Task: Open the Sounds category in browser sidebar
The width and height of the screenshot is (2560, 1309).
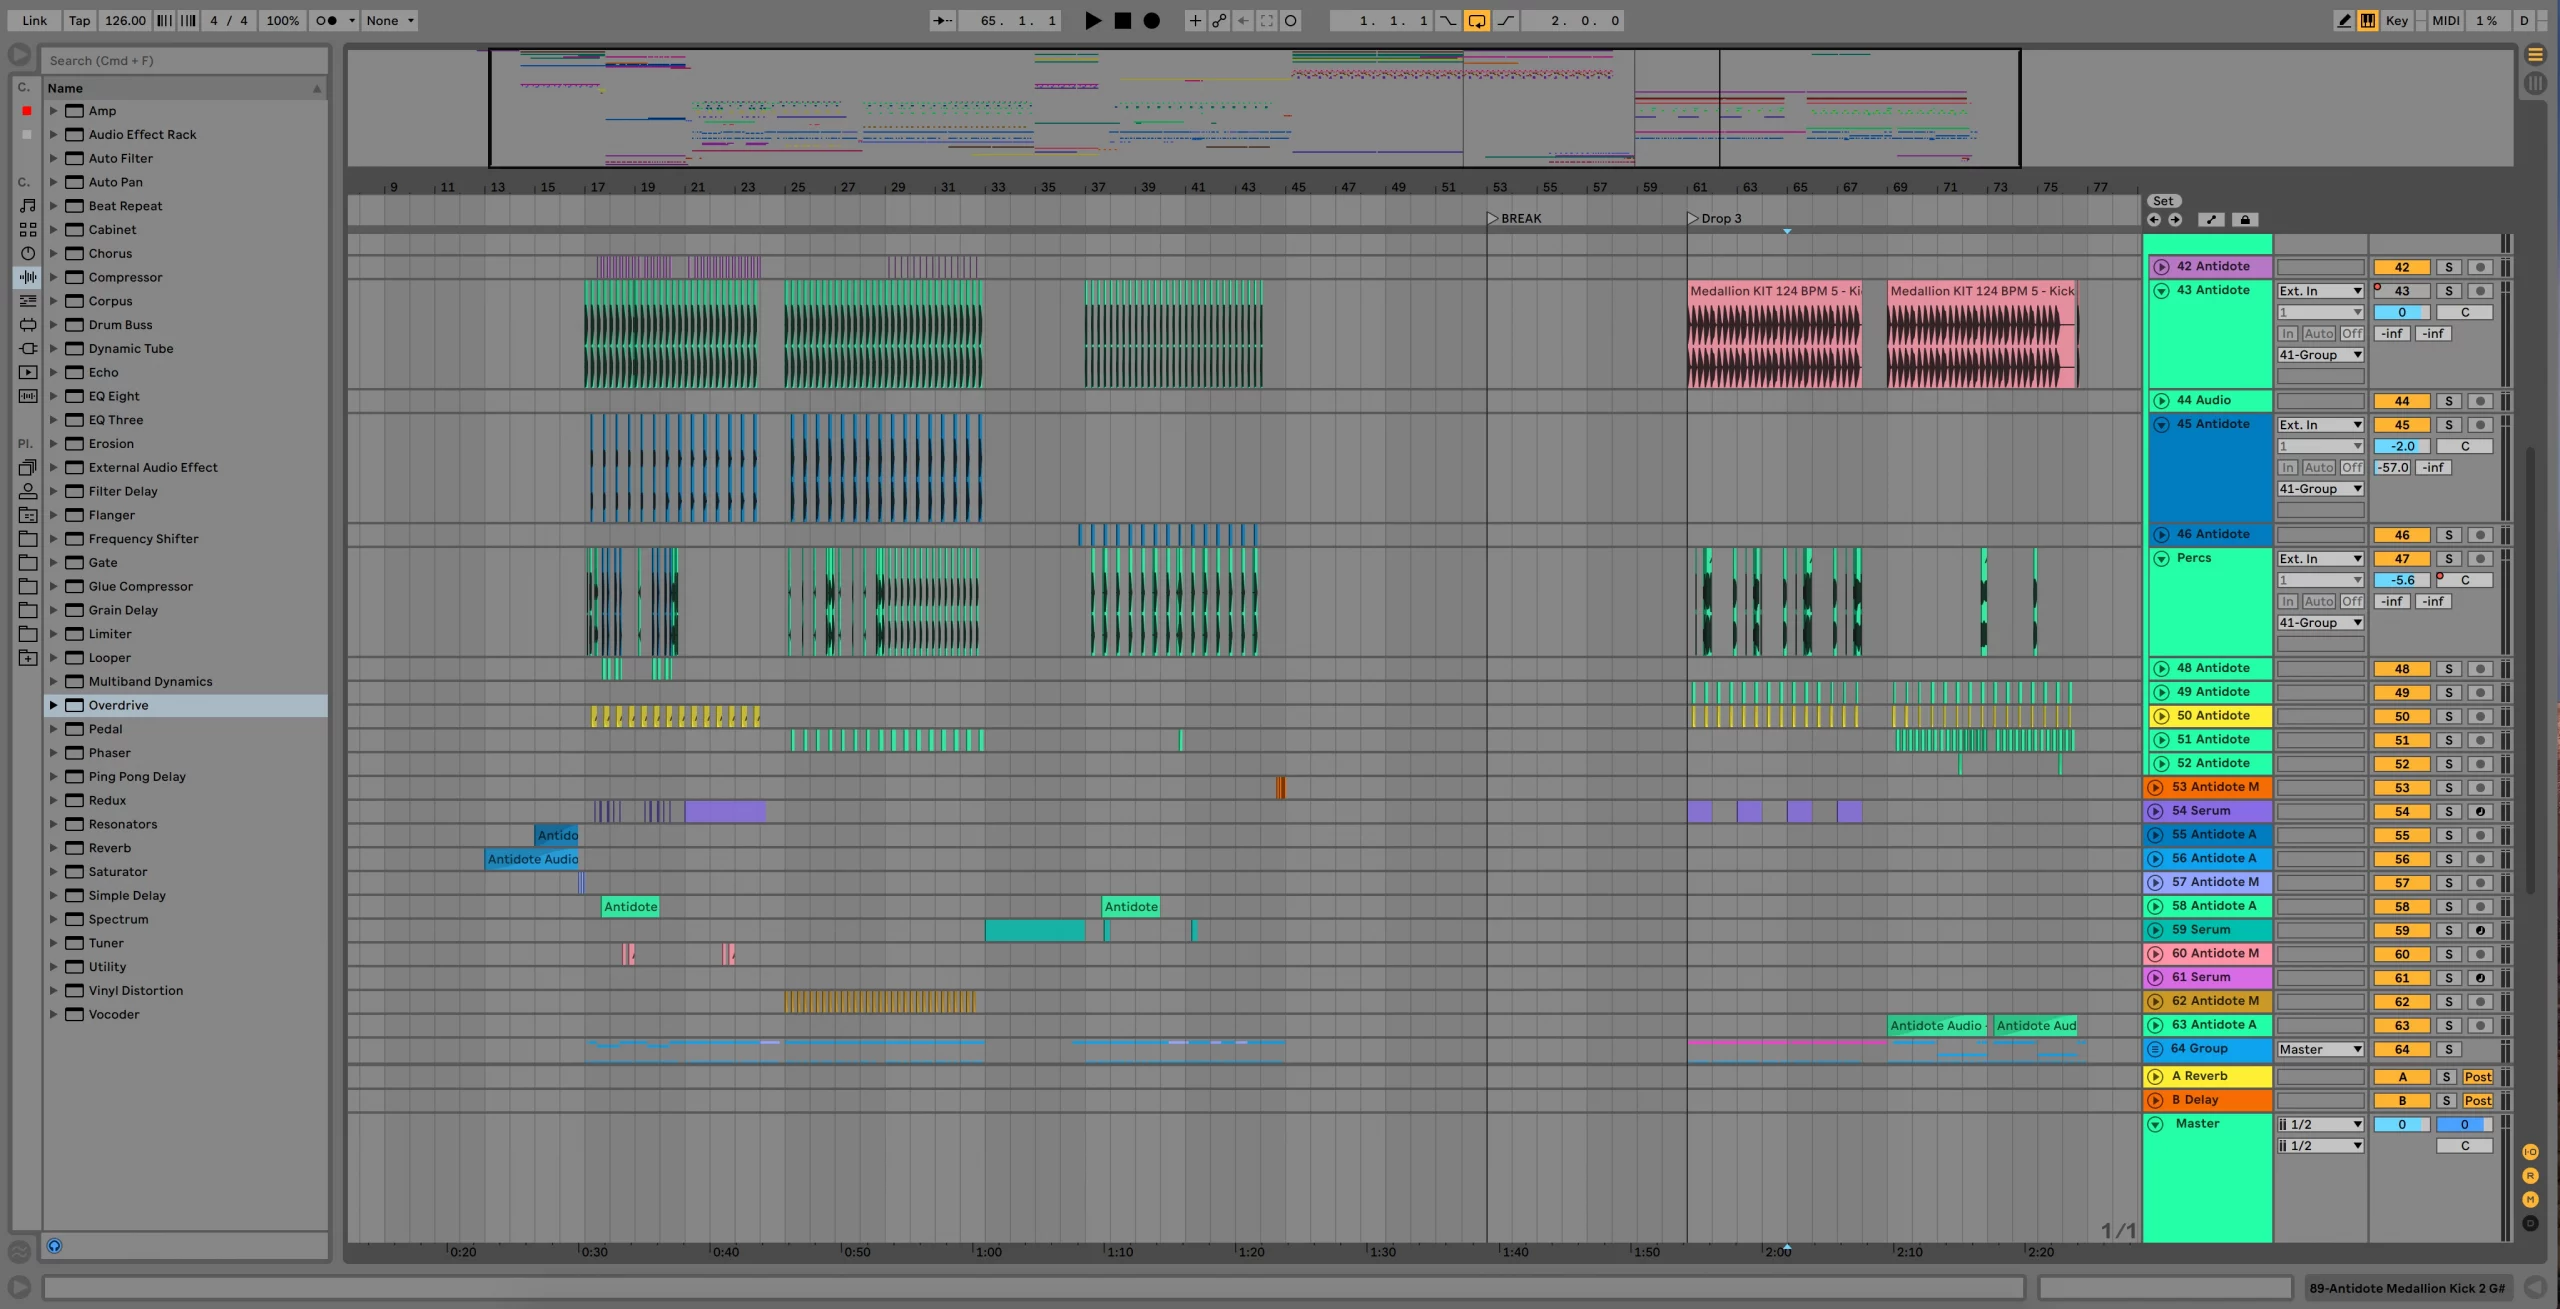Action: coord(28,206)
